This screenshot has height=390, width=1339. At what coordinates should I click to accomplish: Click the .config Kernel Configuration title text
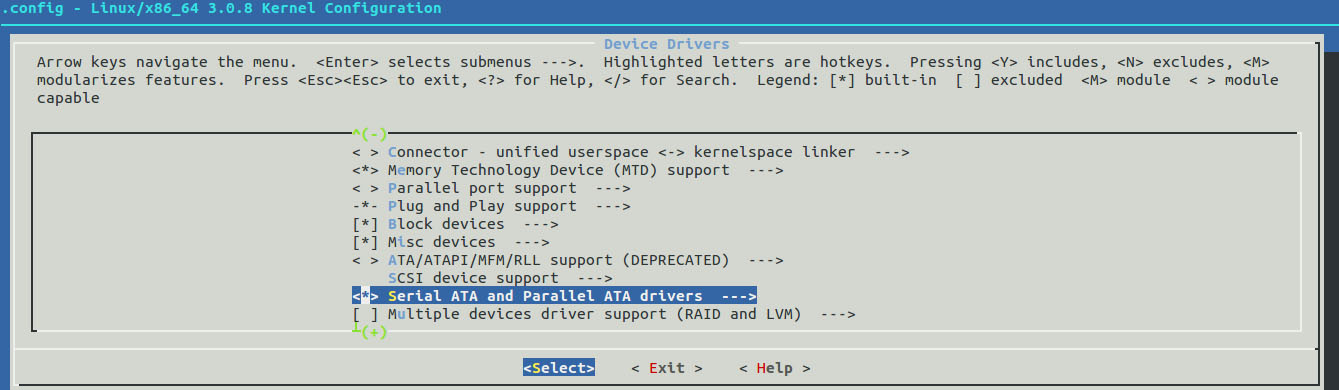pos(222,8)
